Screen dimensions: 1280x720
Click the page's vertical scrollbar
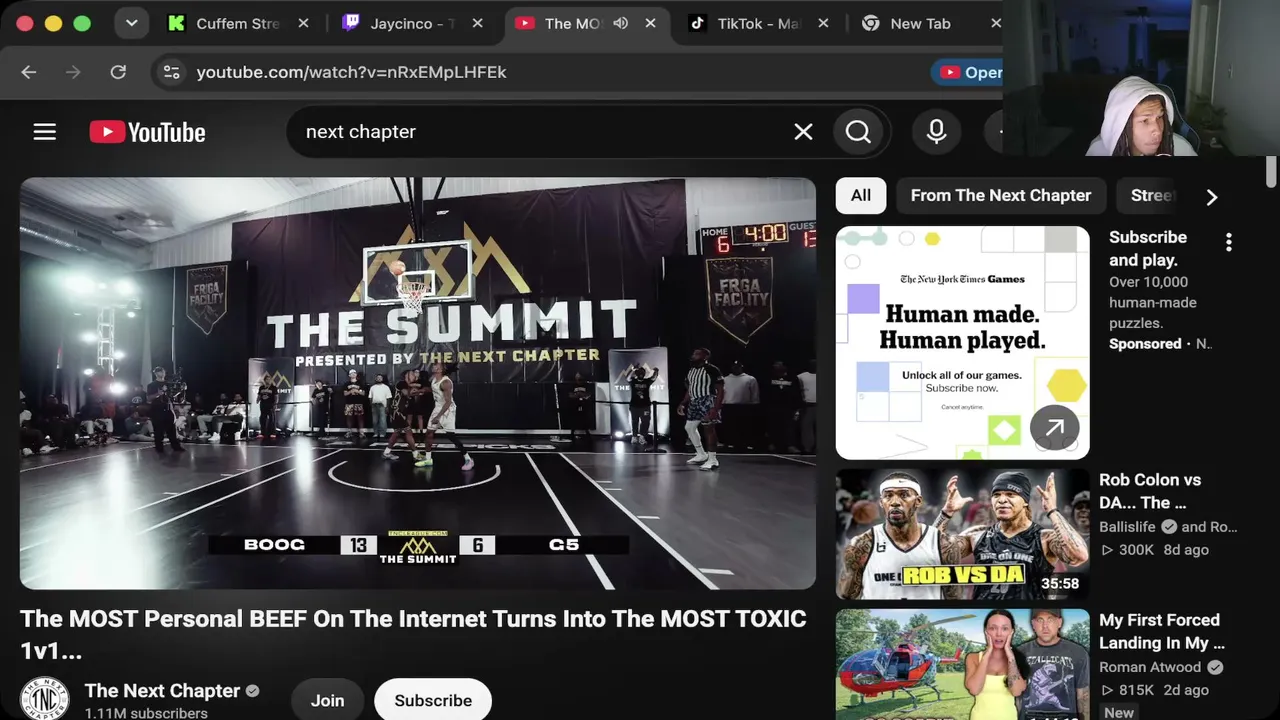click(x=1271, y=171)
